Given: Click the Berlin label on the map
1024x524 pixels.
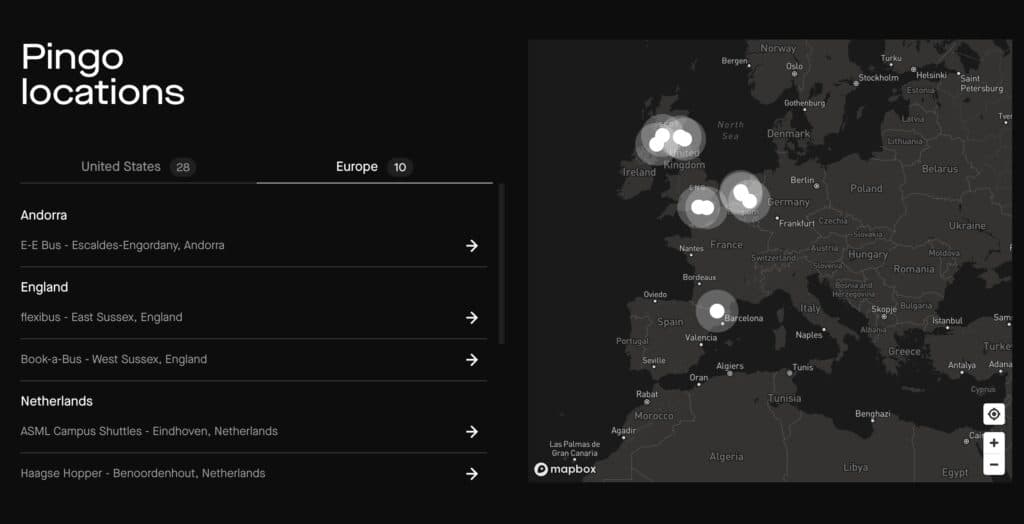Looking at the screenshot, I should [x=802, y=180].
